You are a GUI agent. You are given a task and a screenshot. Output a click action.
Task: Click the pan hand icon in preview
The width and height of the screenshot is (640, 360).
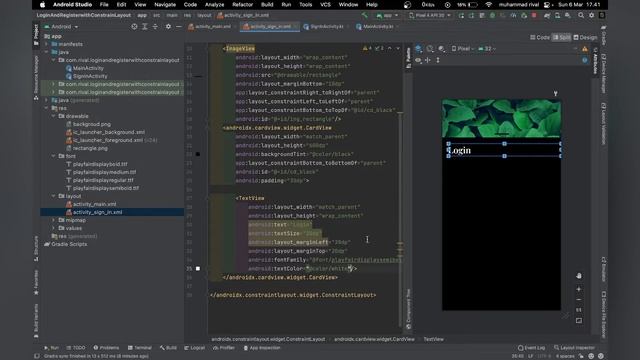pos(579,276)
